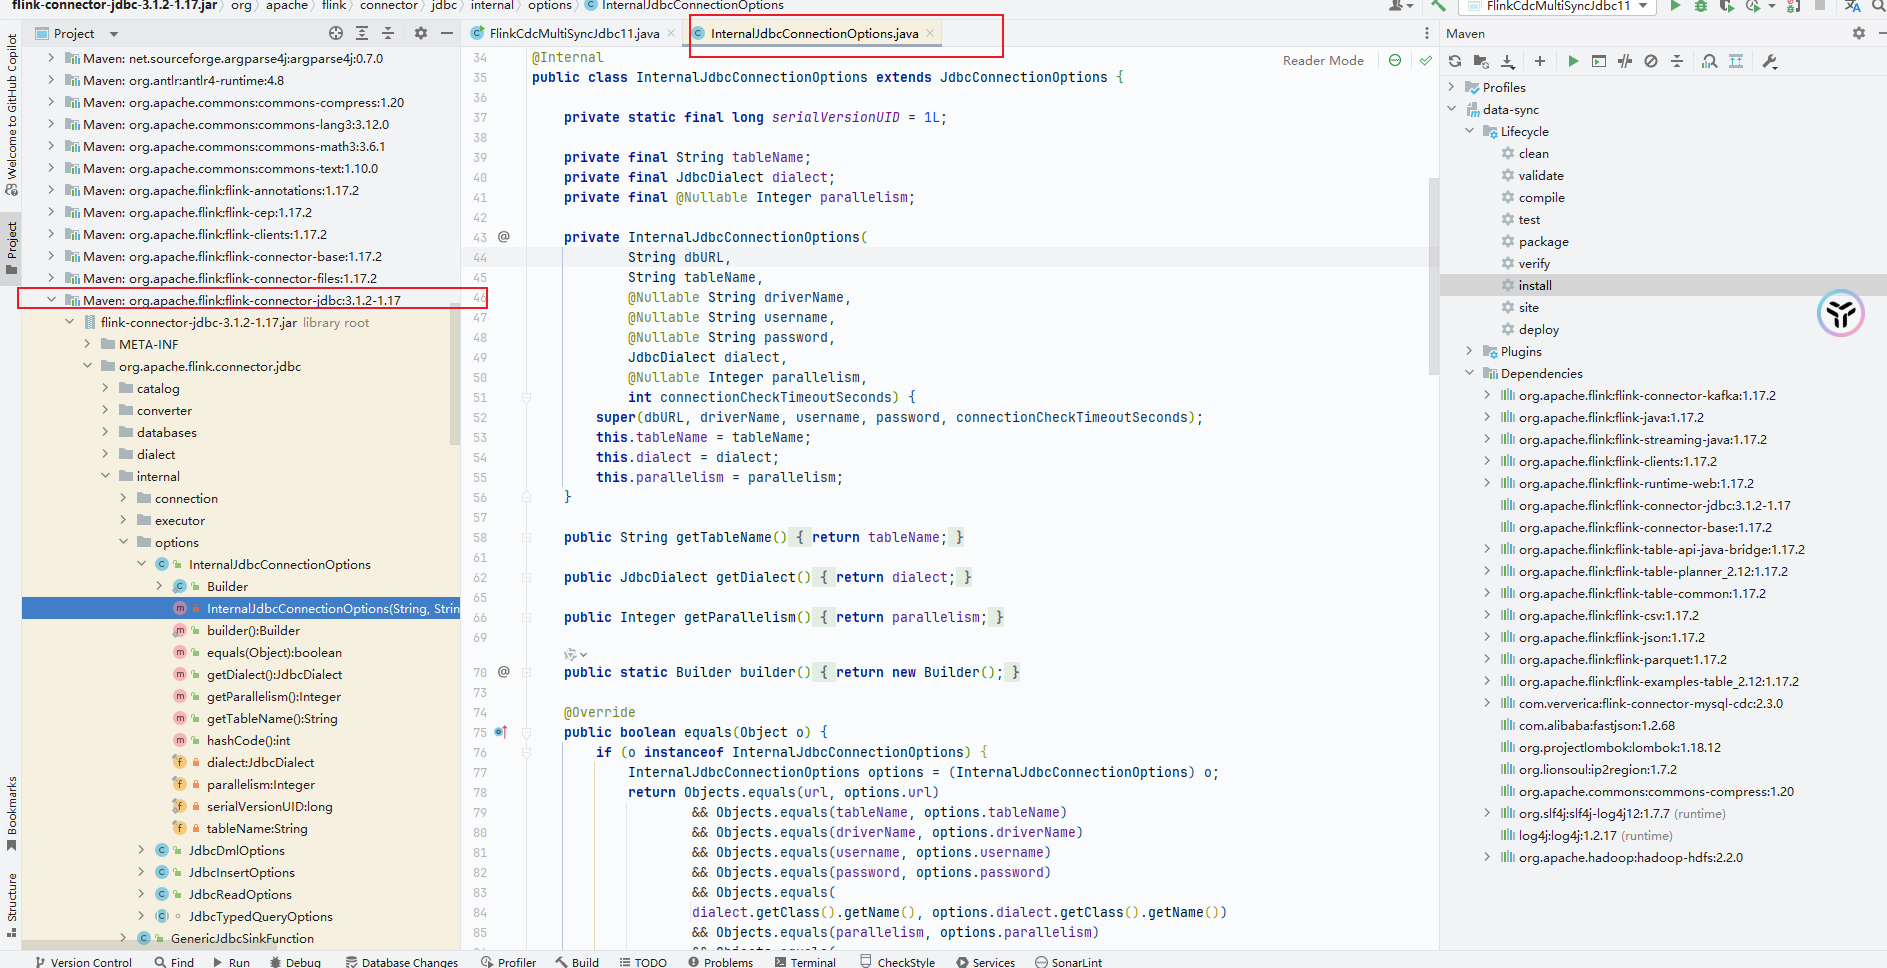Expand the databases package
The image size is (1887, 968).
pos(105,432)
